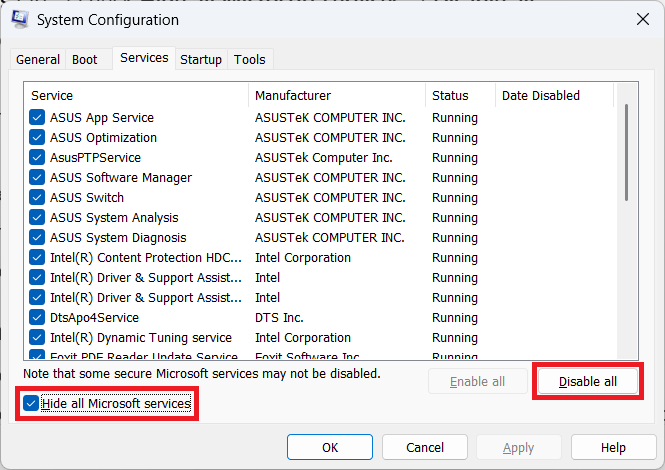Switch to the General tab
The image size is (665, 470).
38,60
